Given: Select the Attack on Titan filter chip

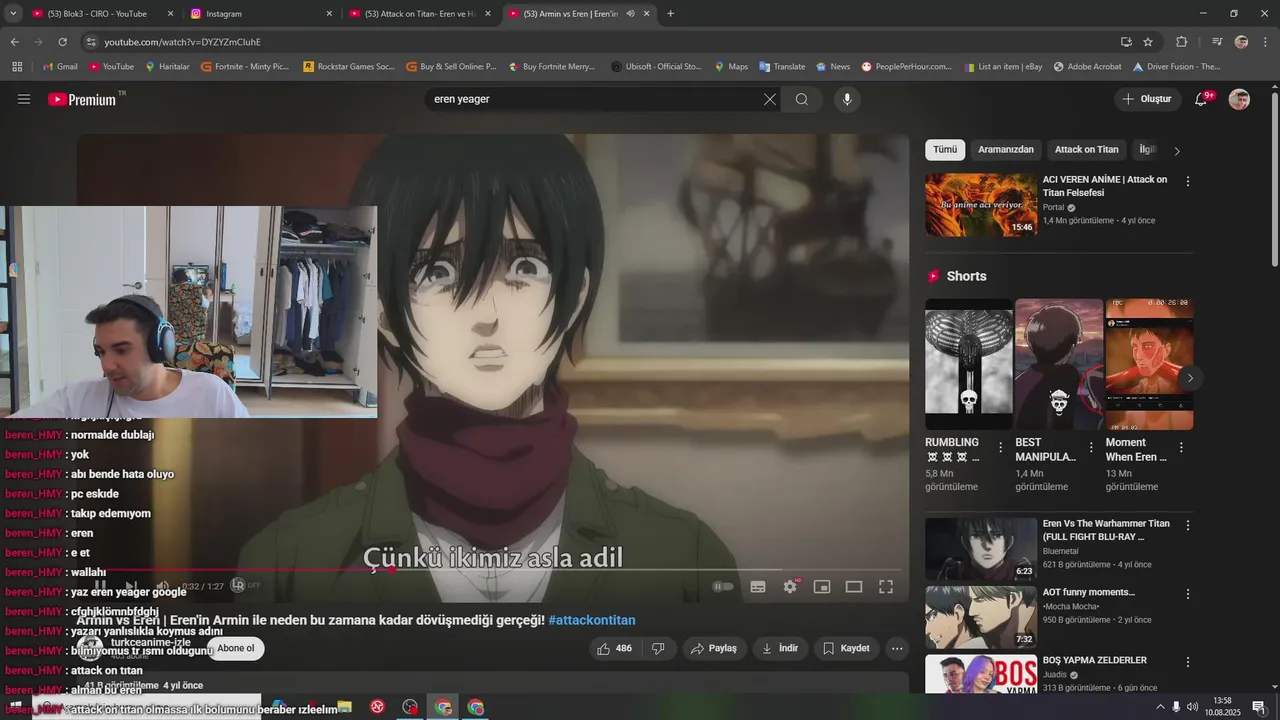Looking at the screenshot, I should click(1087, 150).
